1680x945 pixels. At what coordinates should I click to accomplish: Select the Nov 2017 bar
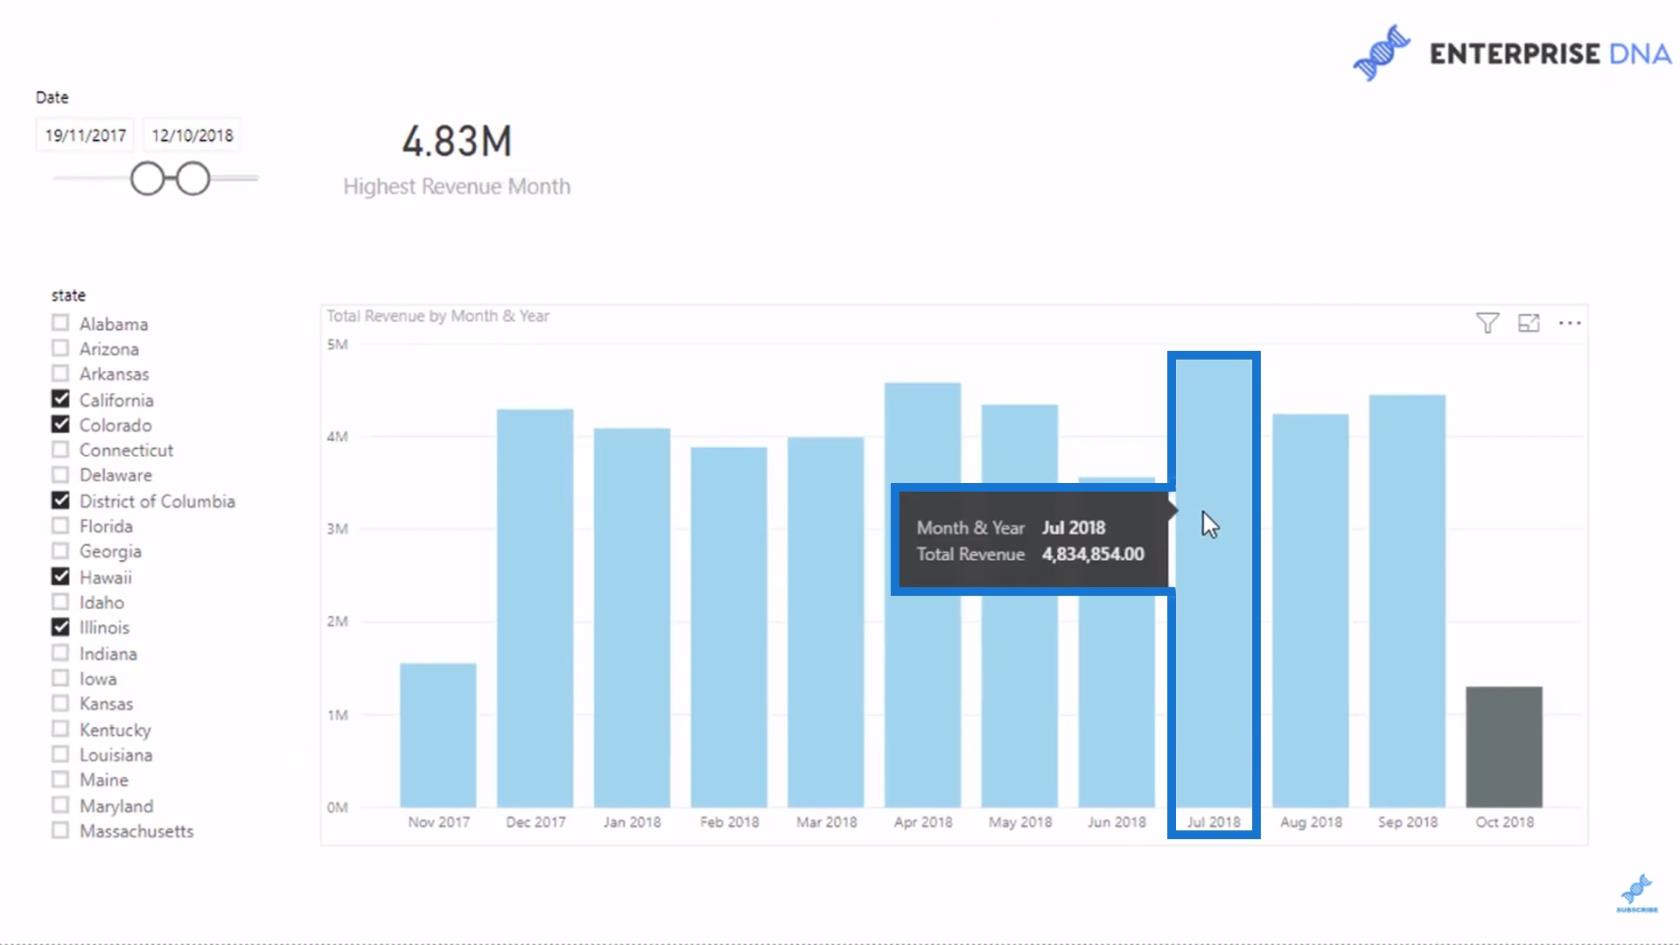click(438, 735)
